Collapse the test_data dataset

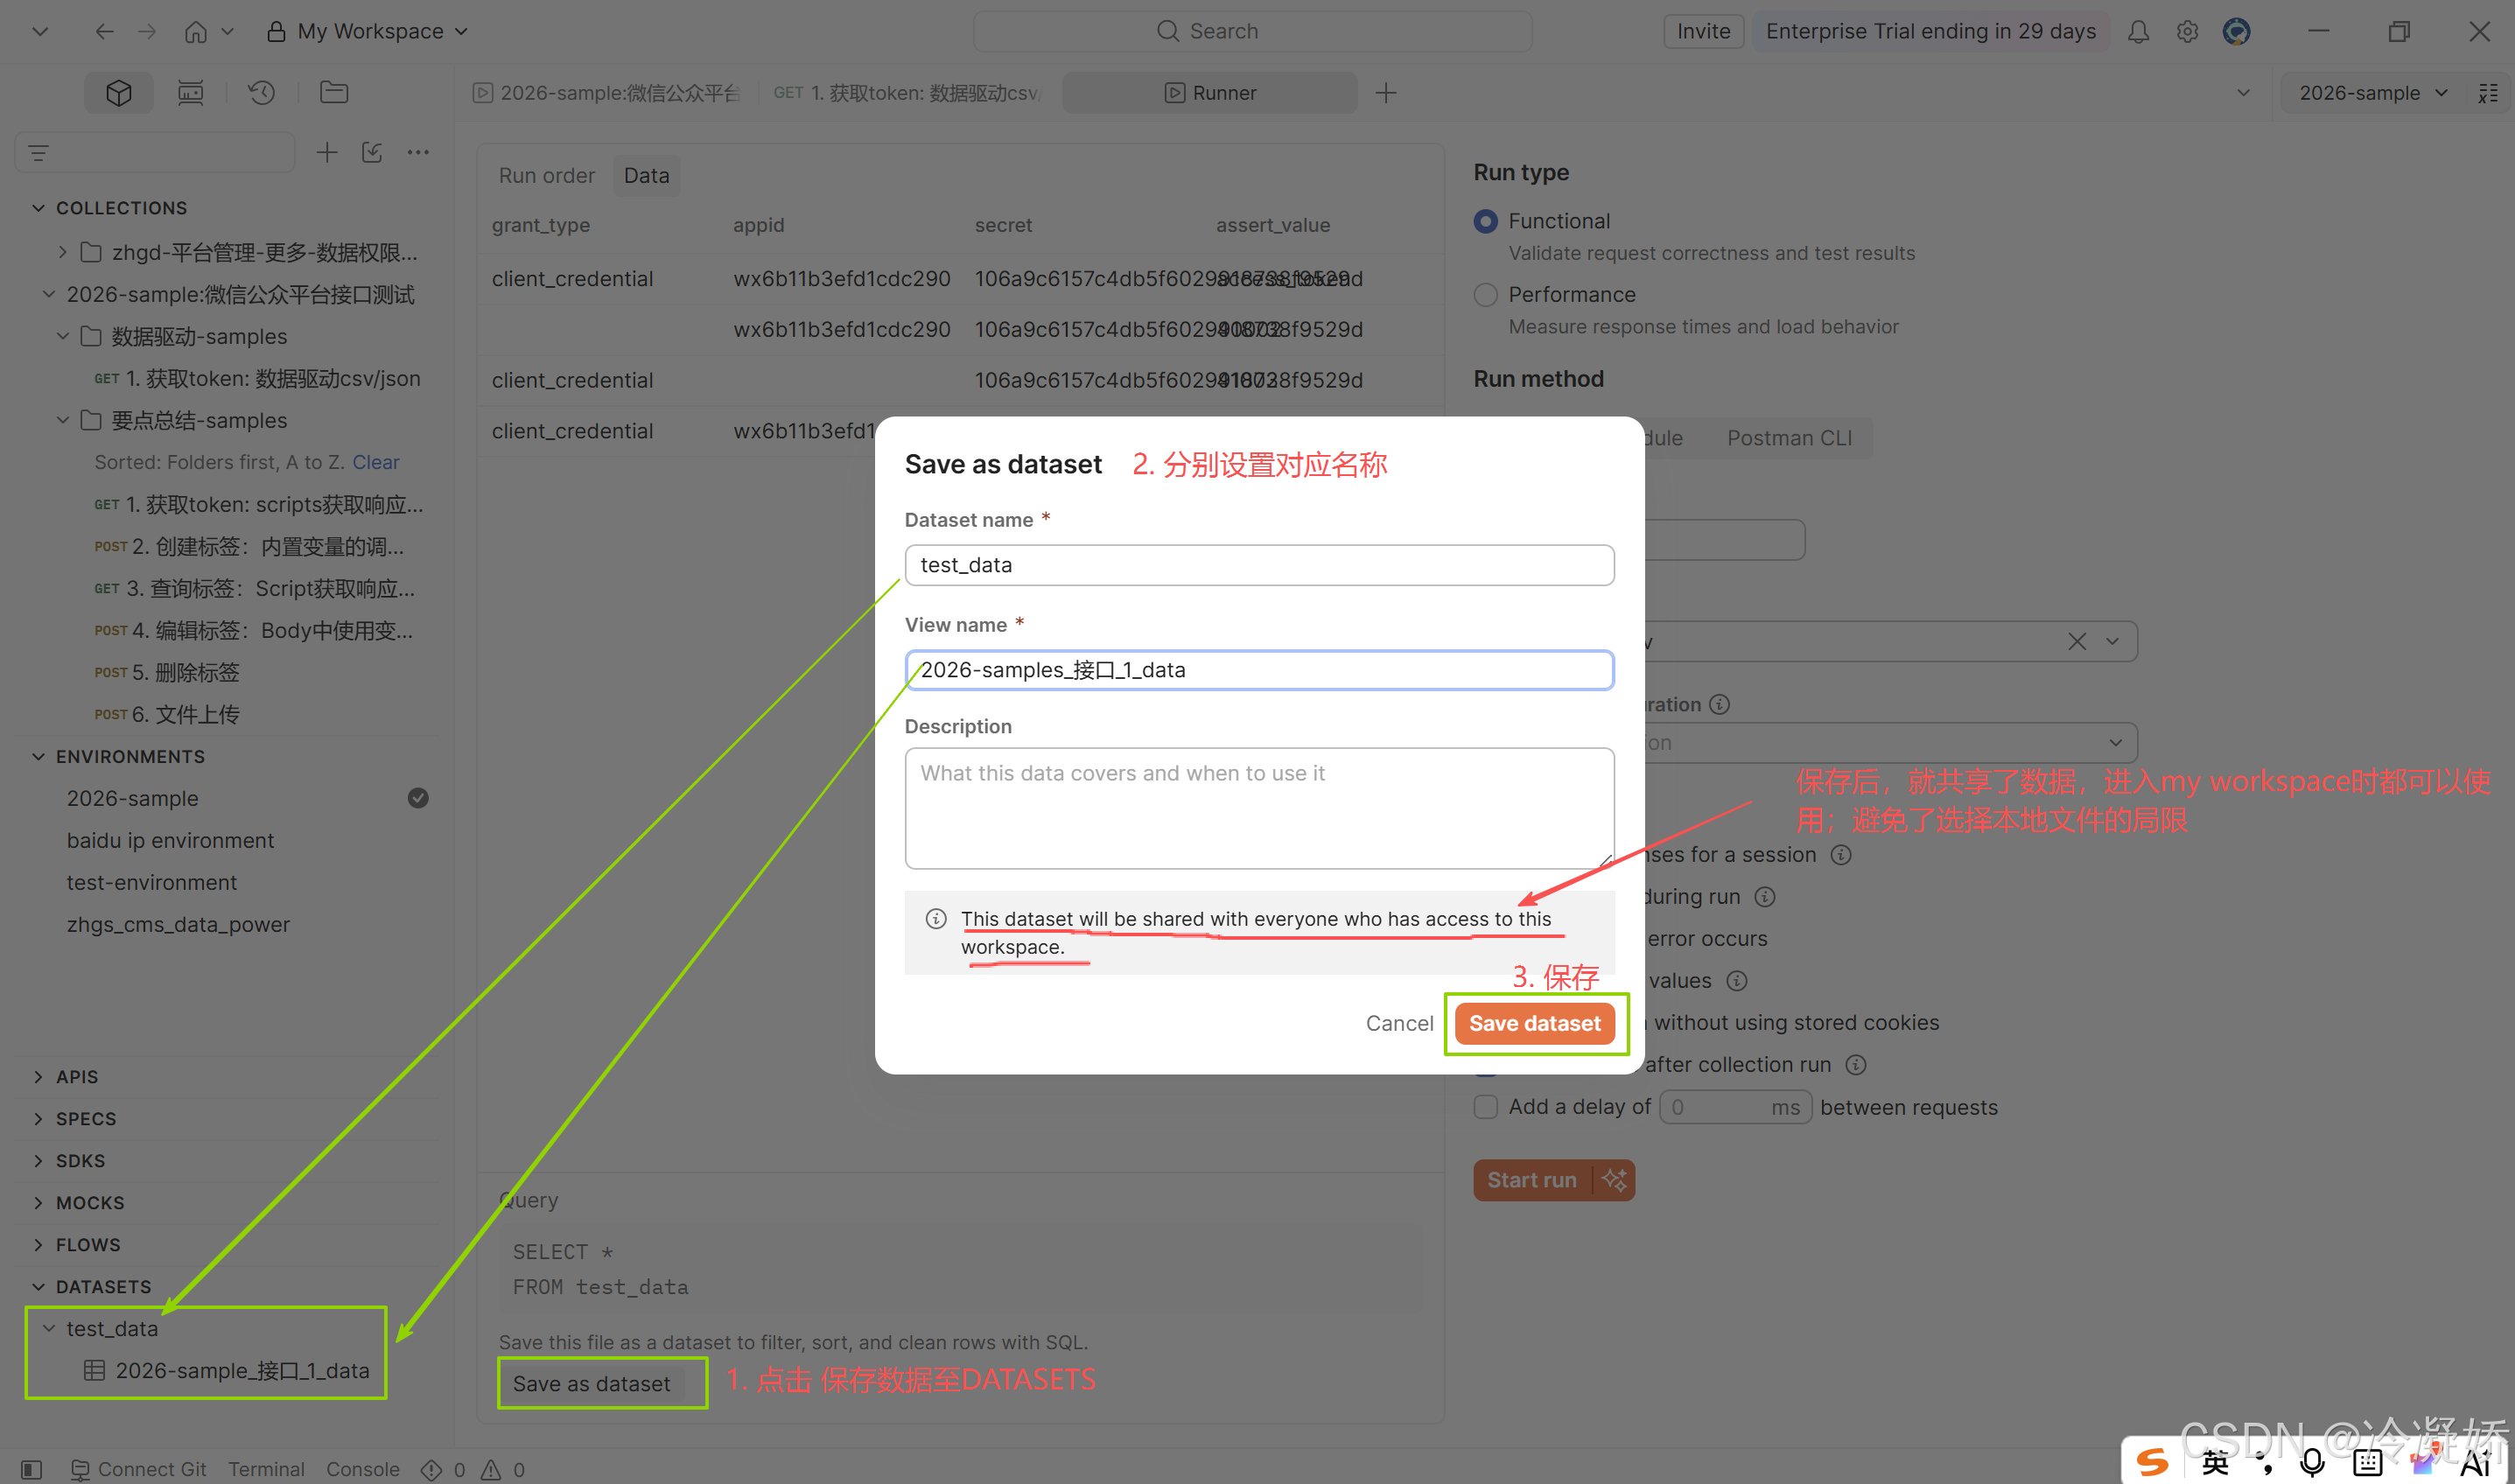coord(49,1329)
